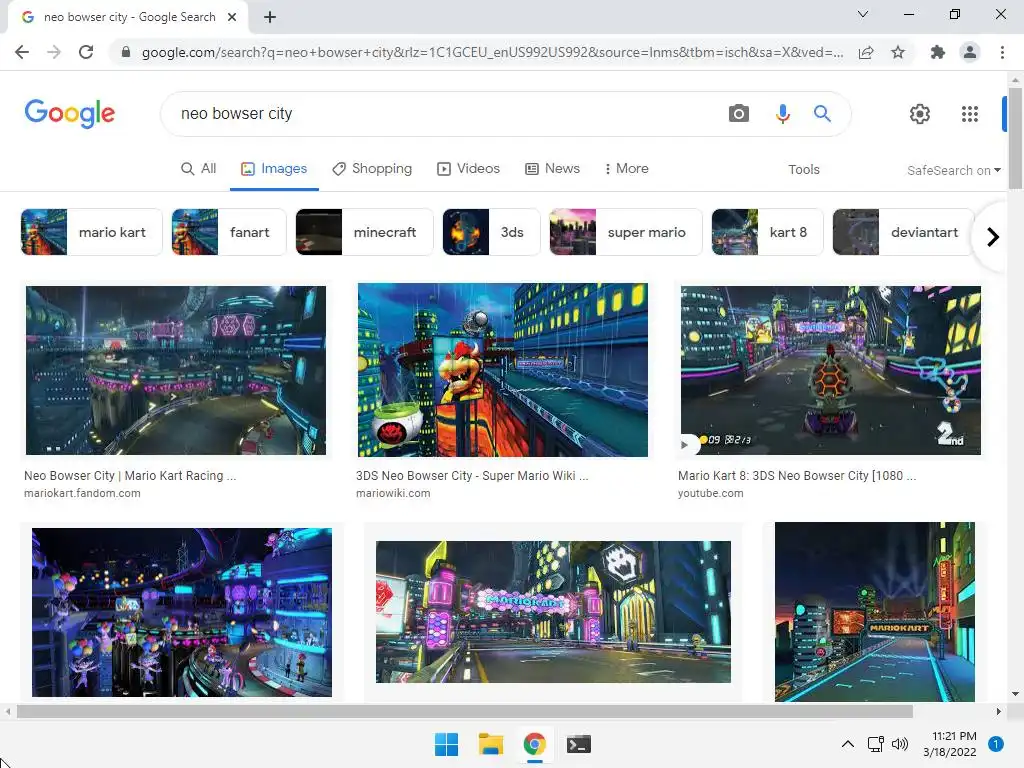Bookmark this page with the star

click(898, 52)
